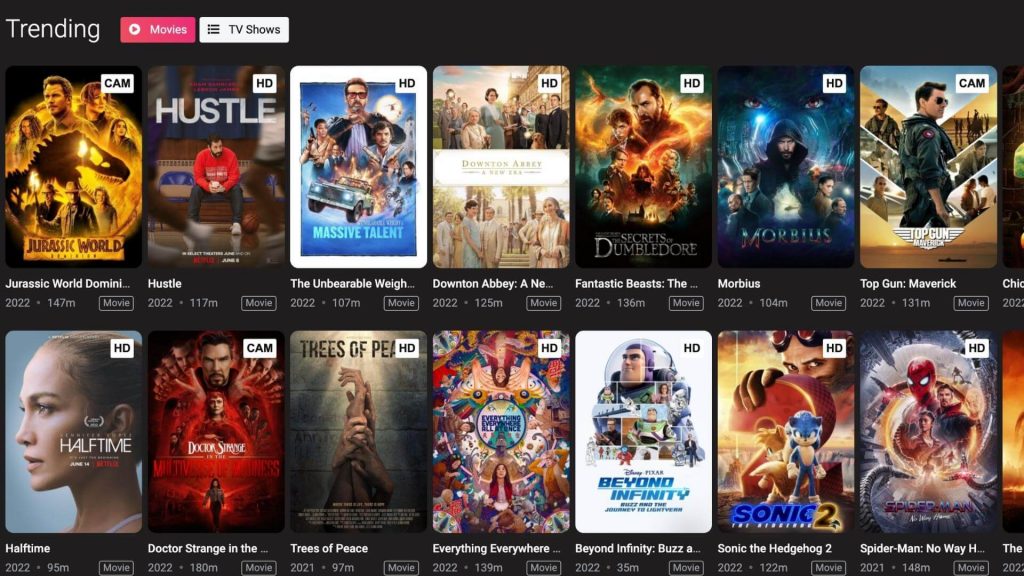1024x576 pixels.
Task: Click the title link 'Jurassic World Domini...'
Action: click(x=67, y=283)
